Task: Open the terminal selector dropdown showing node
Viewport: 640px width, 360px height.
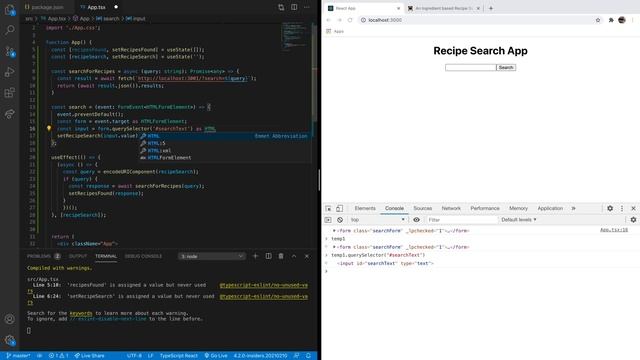Action: pos(212,256)
